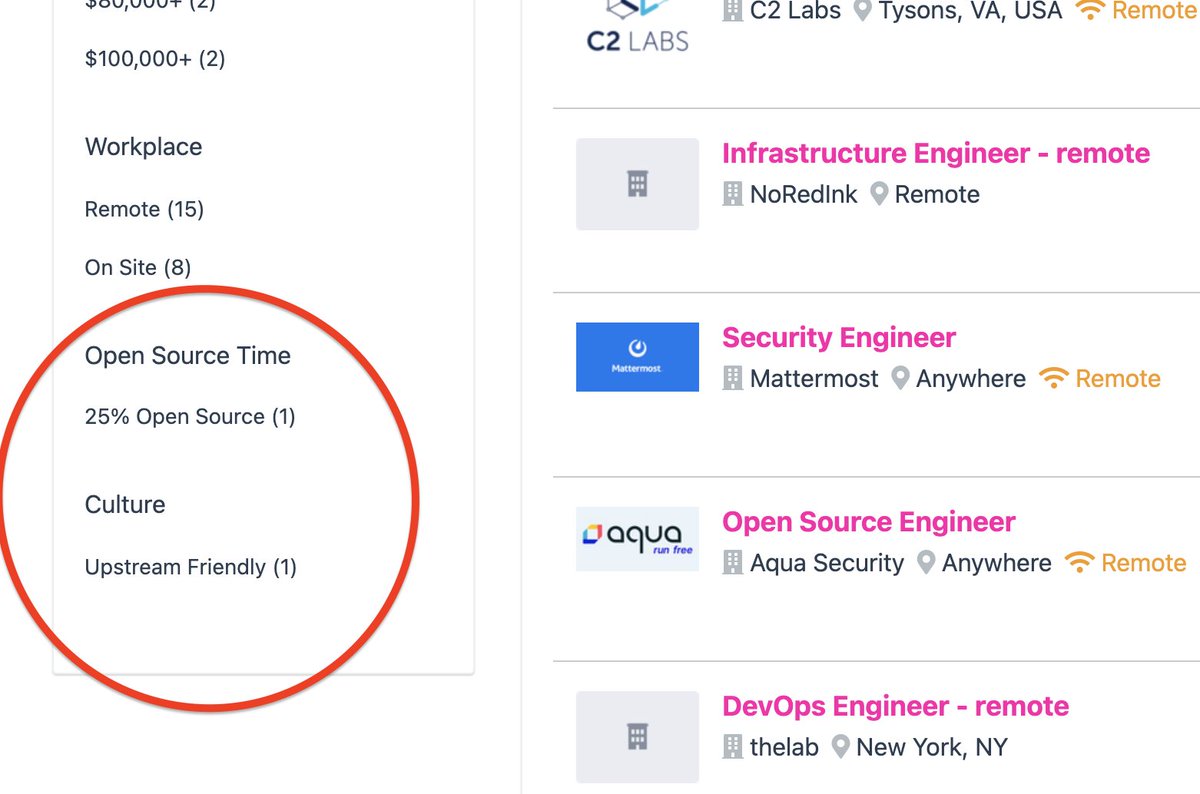Open Infrastructure Engineer - remote job listing
This screenshot has height=794, width=1200.
coord(936,154)
